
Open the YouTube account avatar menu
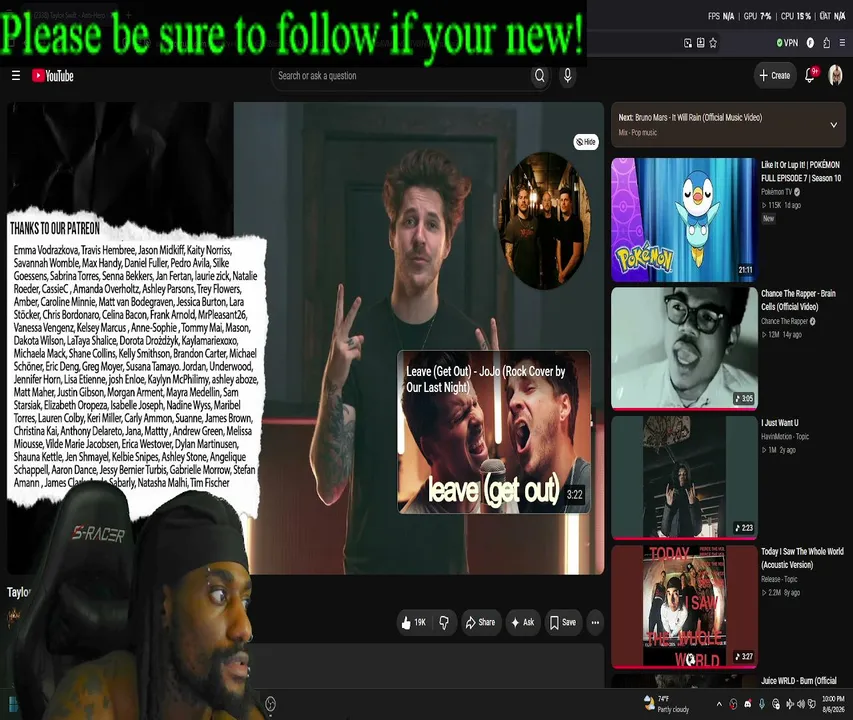(x=835, y=76)
